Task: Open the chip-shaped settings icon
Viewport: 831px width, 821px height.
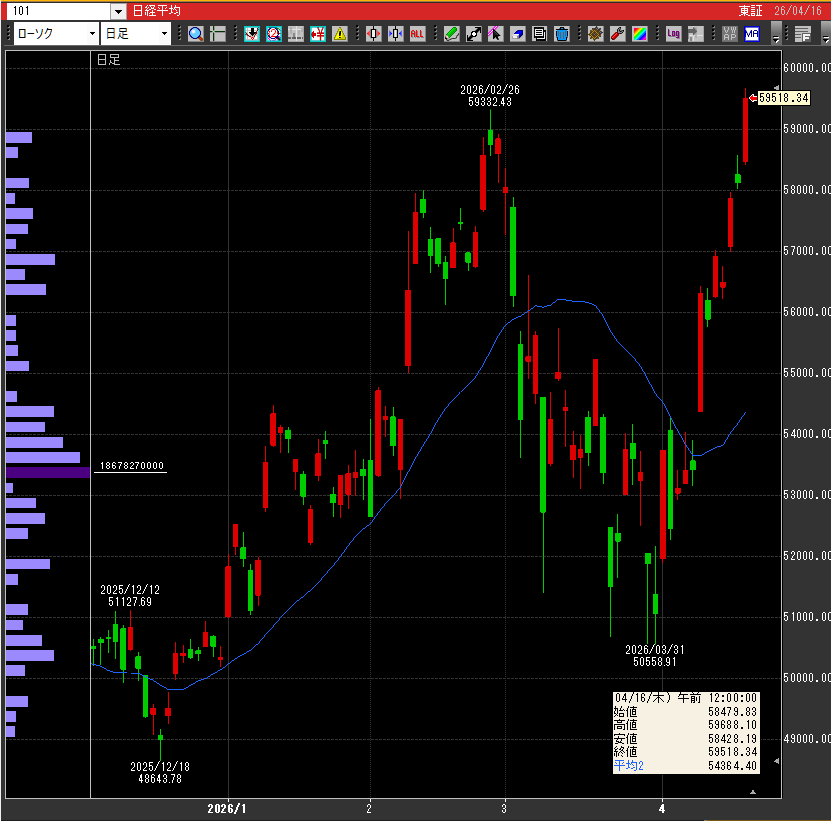Action: coord(596,34)
